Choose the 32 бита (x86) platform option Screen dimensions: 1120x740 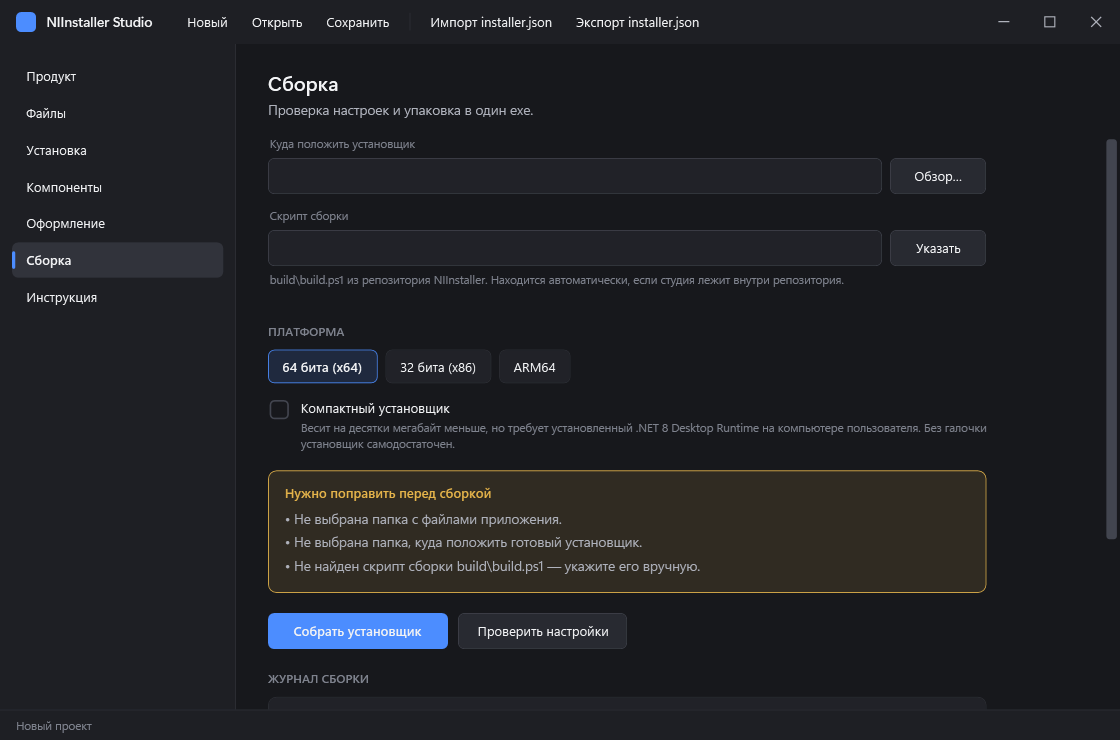[438, 367]
